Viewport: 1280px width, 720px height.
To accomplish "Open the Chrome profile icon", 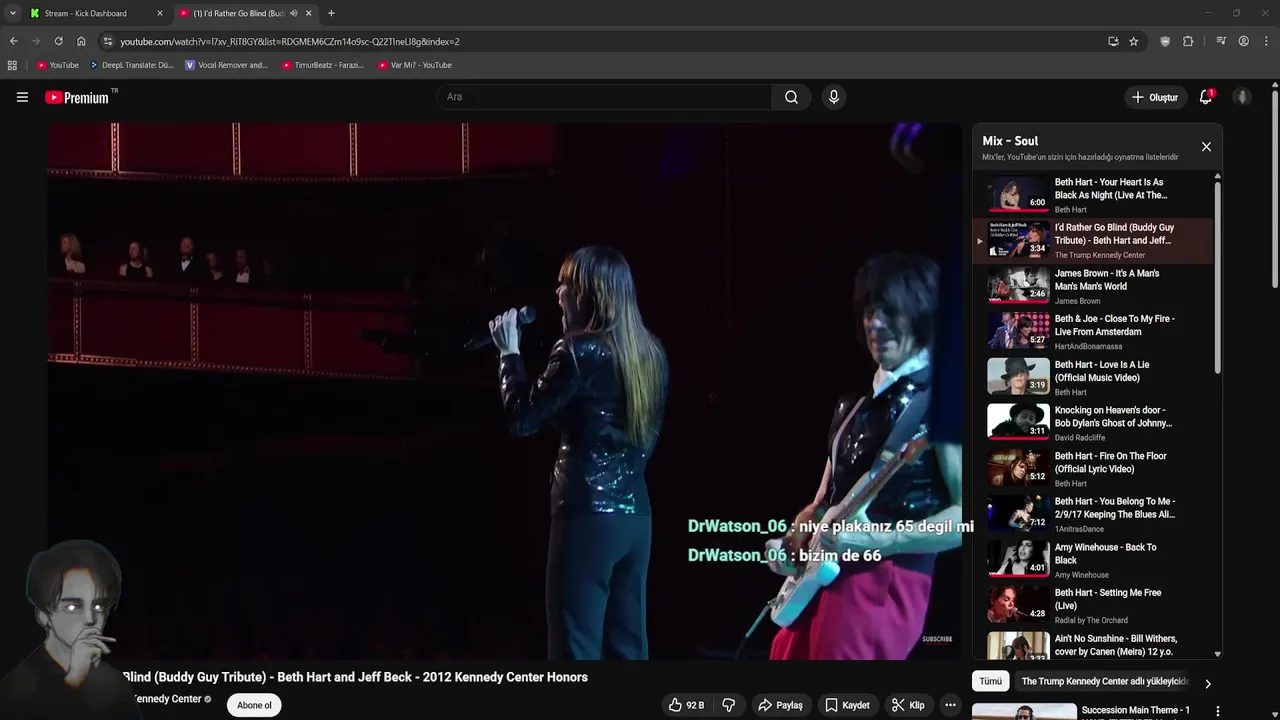I will [1243, 41].
